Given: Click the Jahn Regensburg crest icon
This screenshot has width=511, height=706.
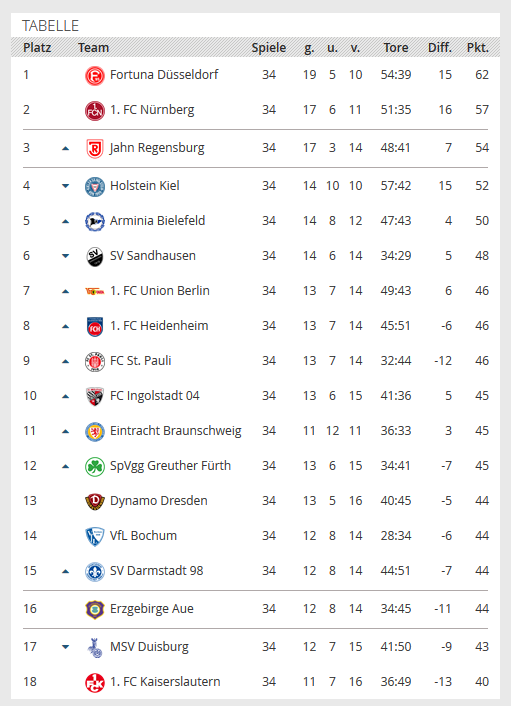Looking at the screenshot, I should [x=95, y=148].
